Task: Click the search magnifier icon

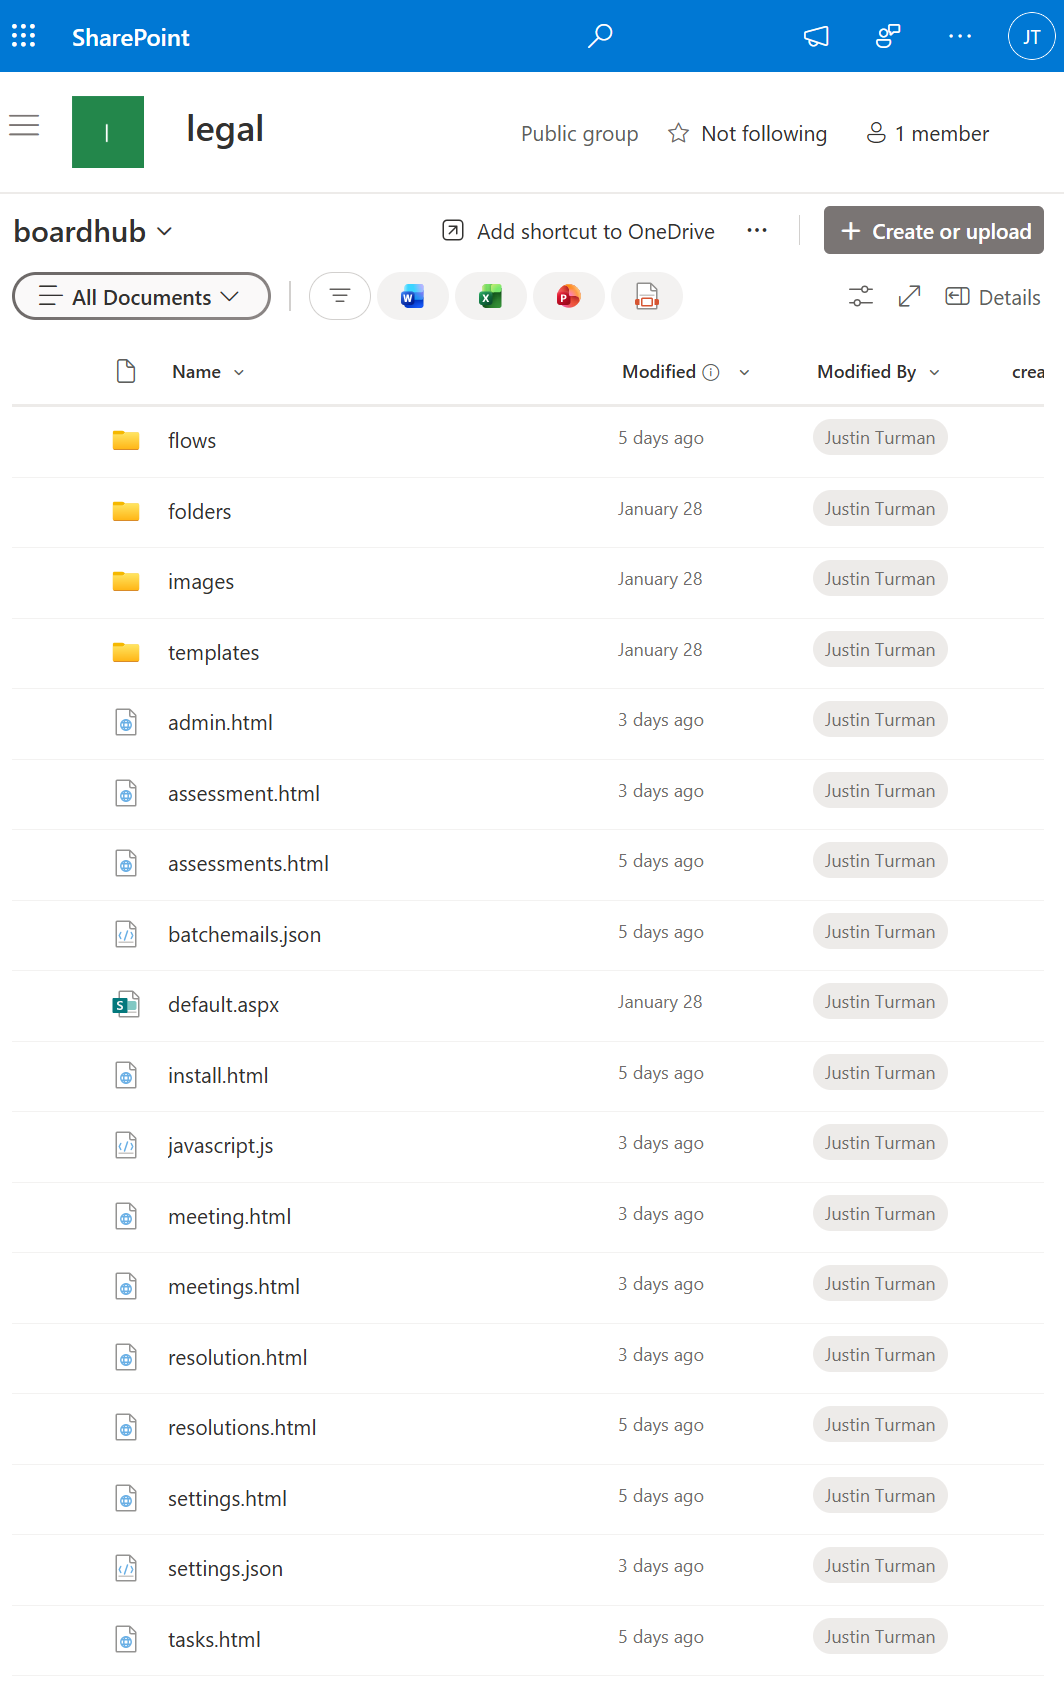Action: click(x=600, y=37)
